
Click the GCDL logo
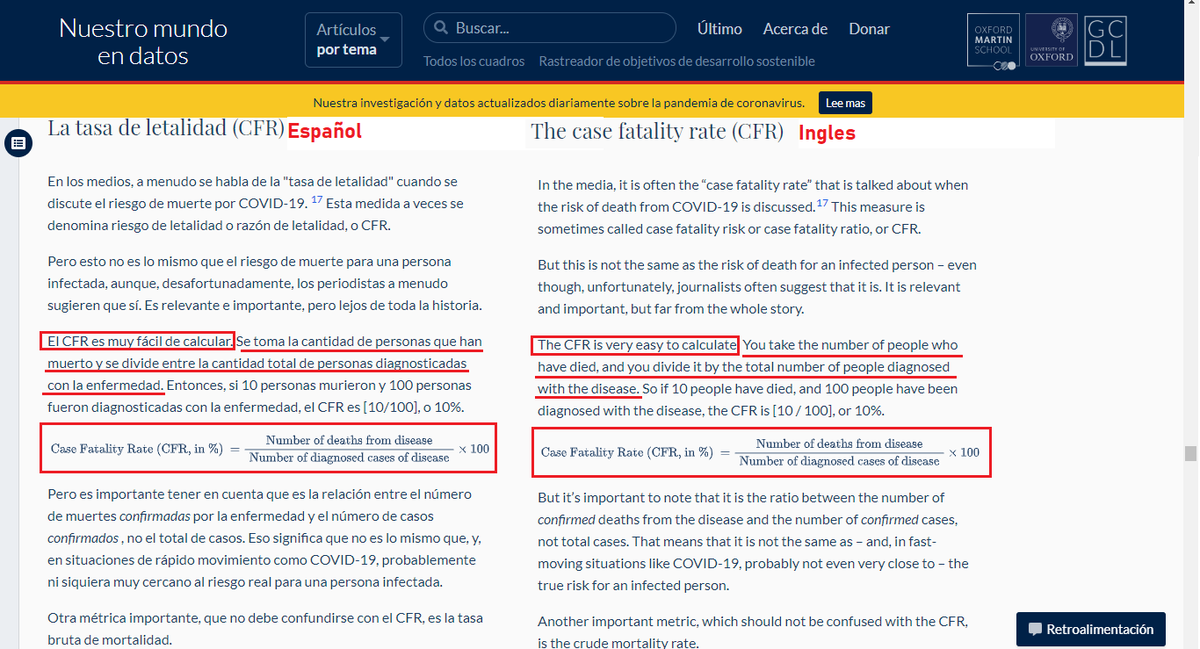[x=1105, y=40]
